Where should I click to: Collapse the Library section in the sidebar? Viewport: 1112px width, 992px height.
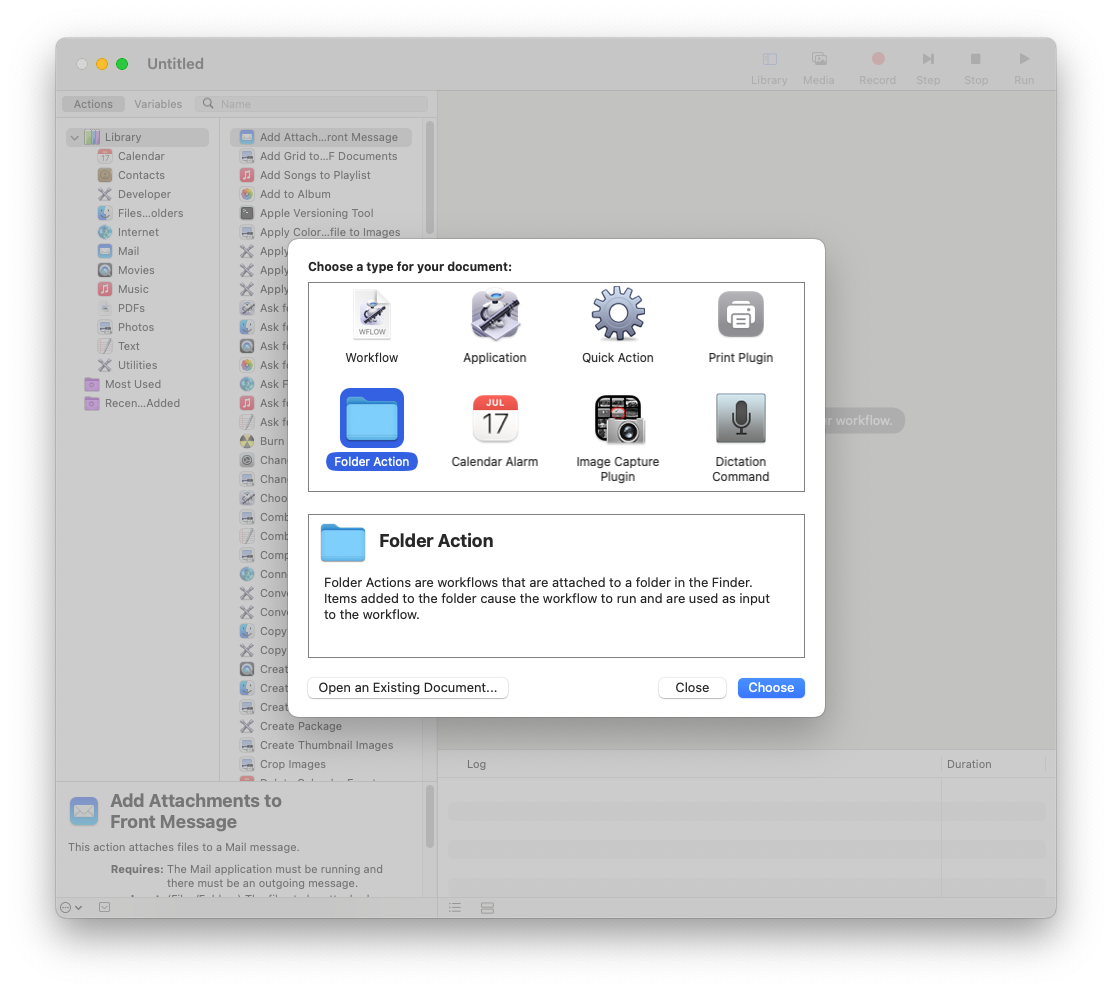pos(73,137)
